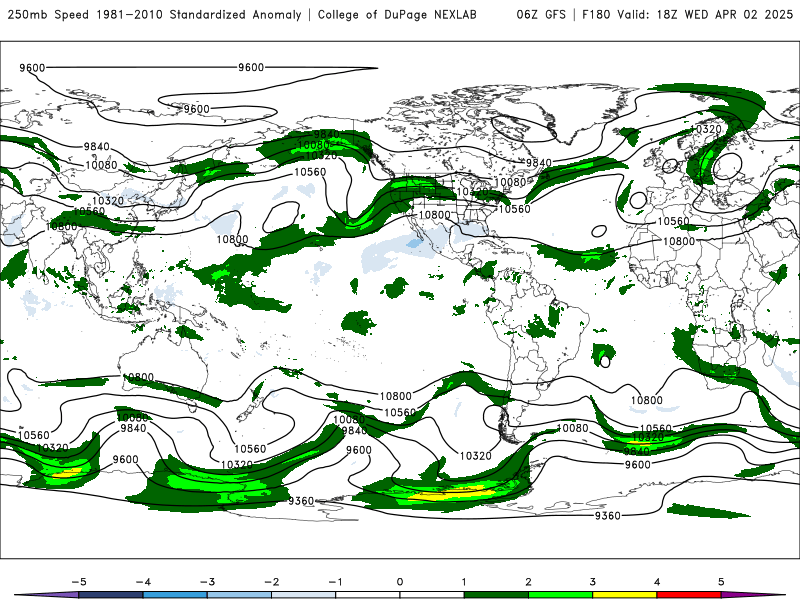Click the navy -5 to -4 colorbar segment

111,595
